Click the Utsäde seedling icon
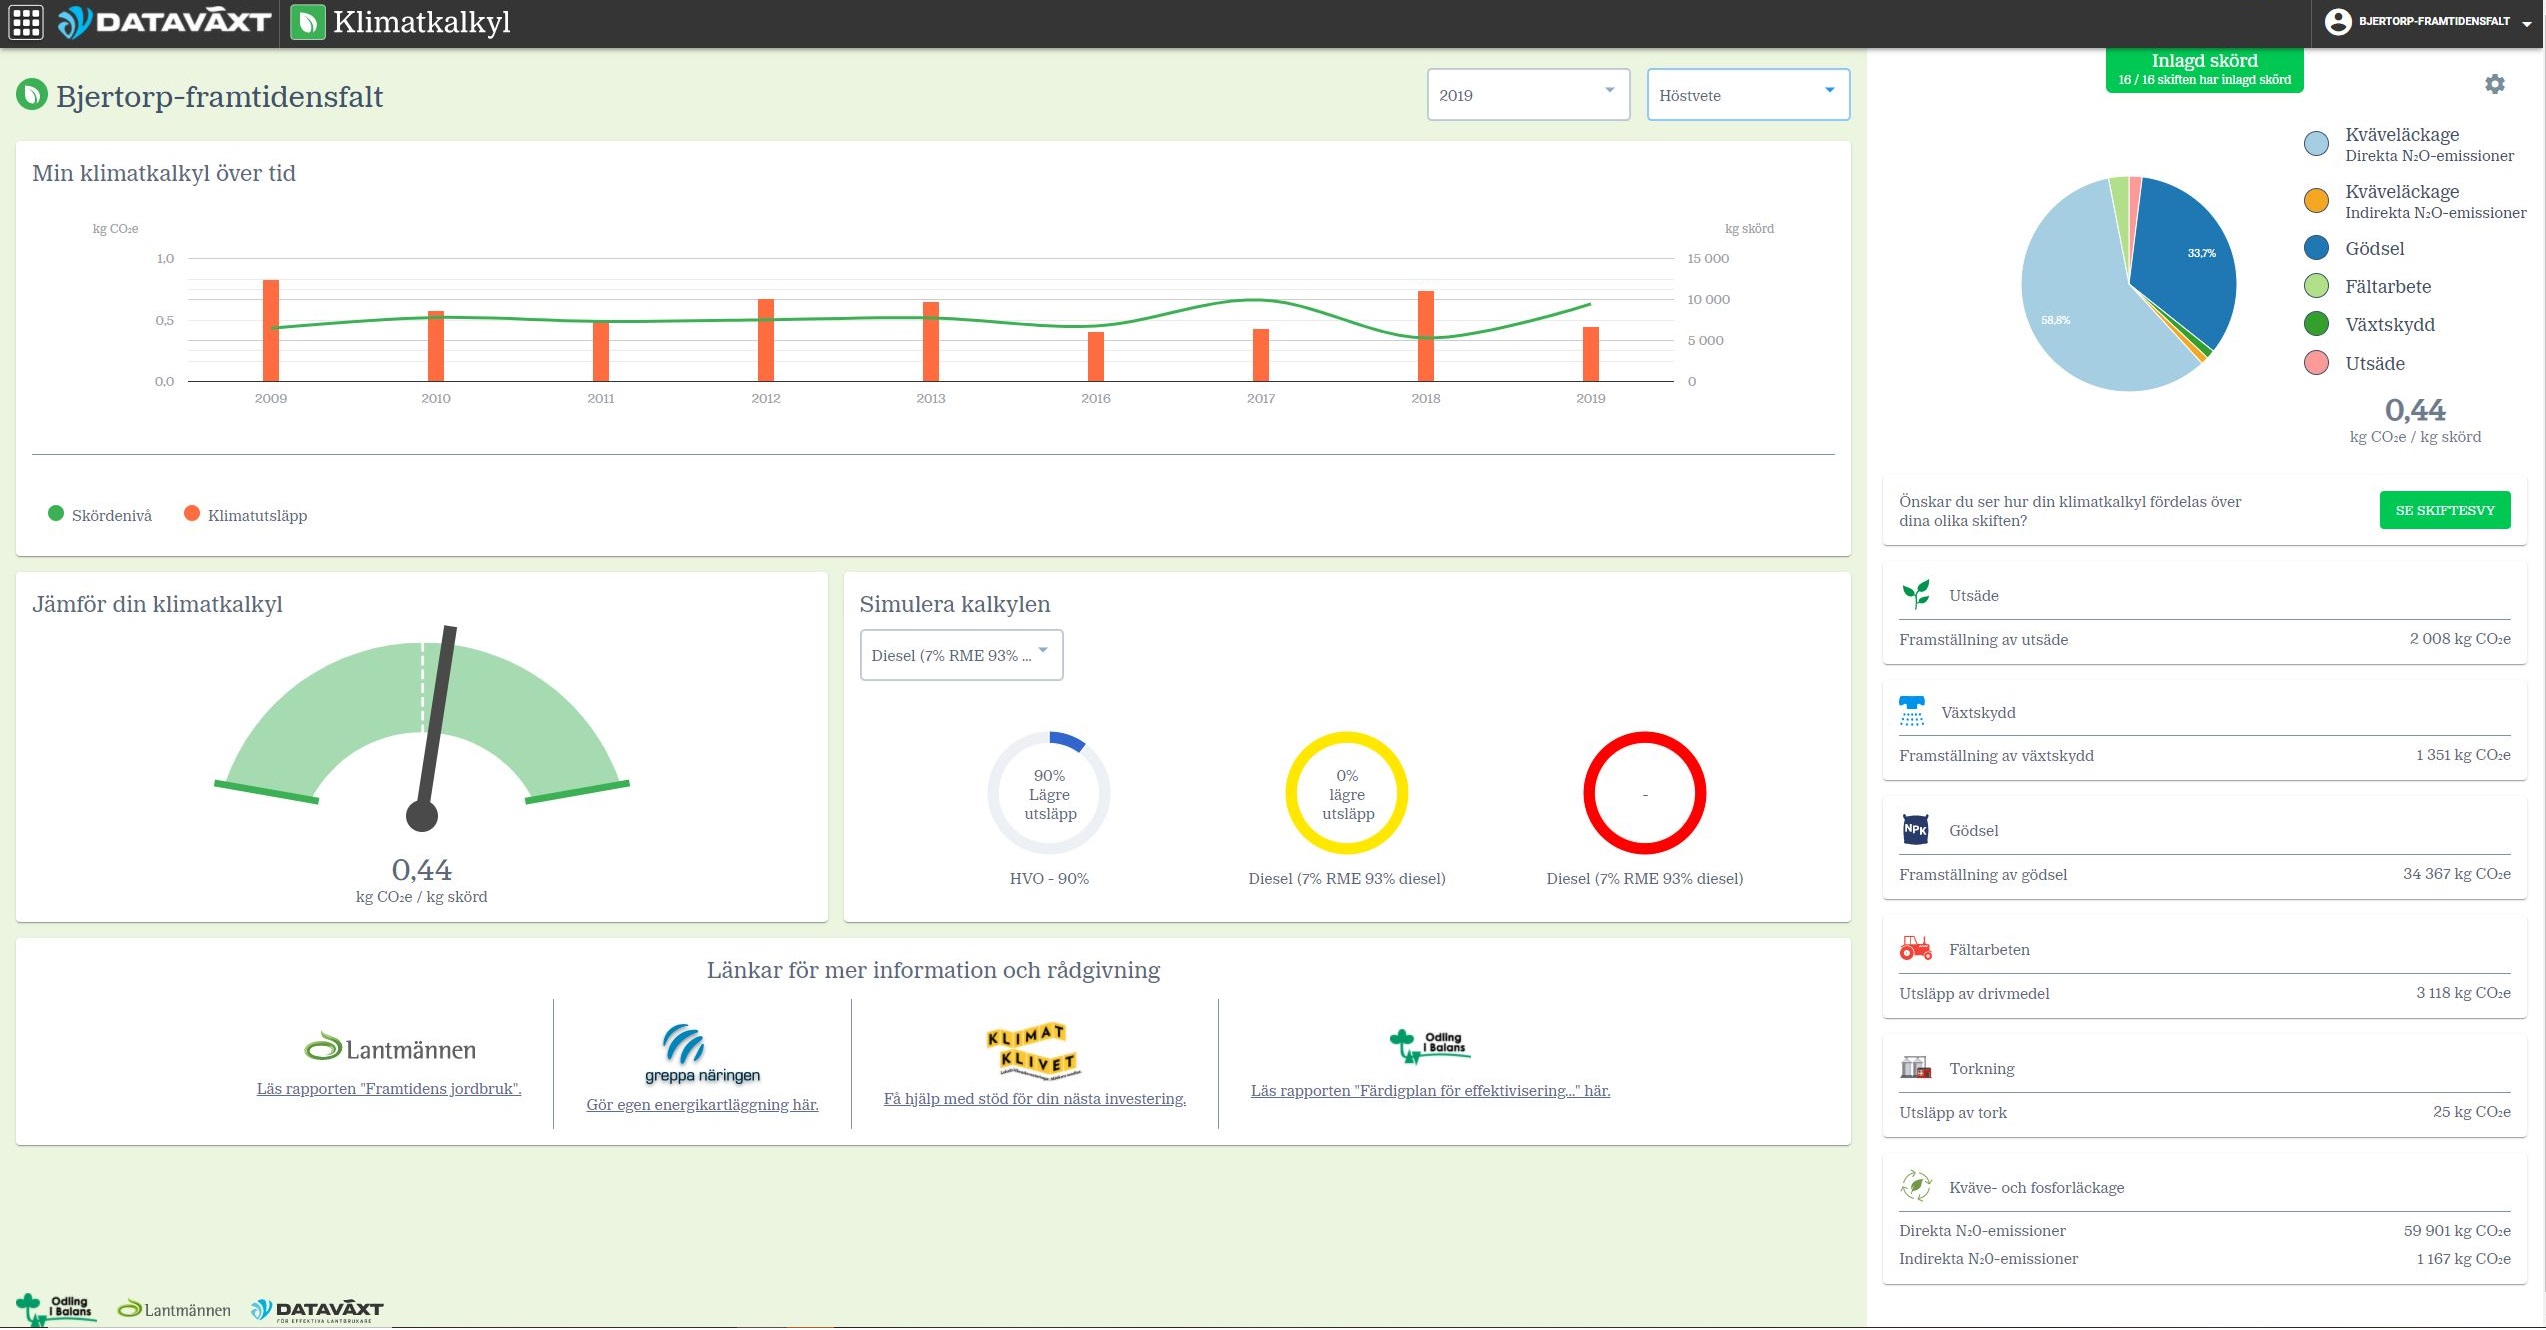 click(1915, 594)
